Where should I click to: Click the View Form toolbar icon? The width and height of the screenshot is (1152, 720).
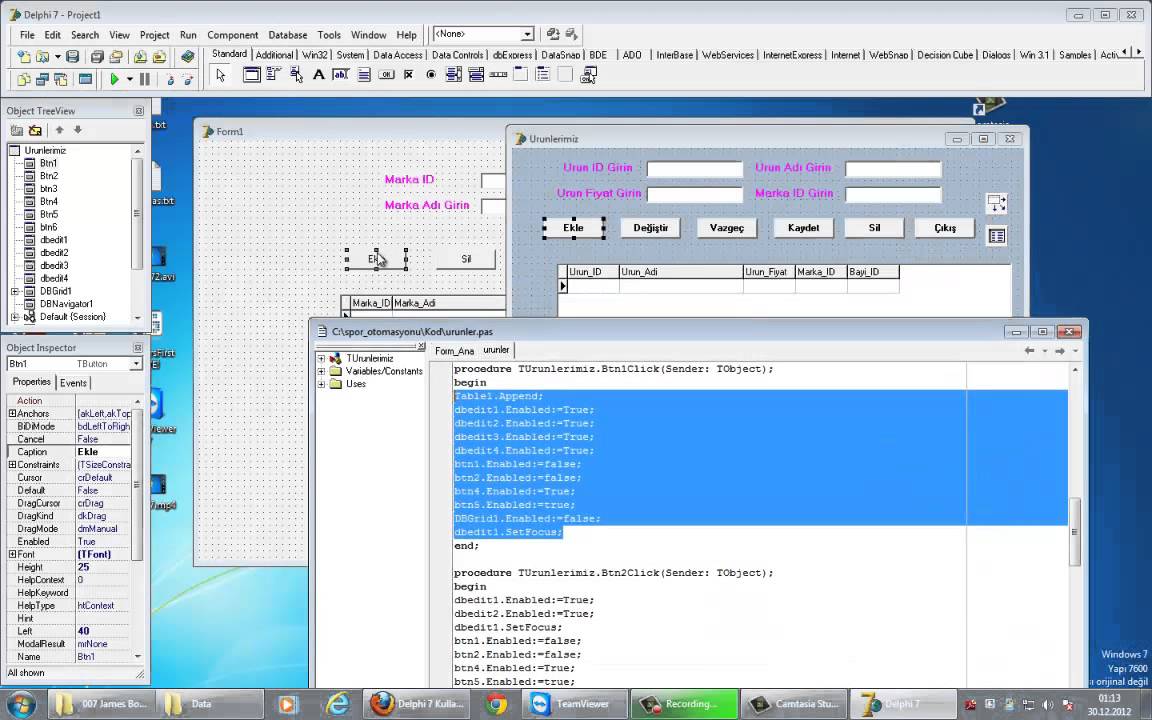click(43, 79)
